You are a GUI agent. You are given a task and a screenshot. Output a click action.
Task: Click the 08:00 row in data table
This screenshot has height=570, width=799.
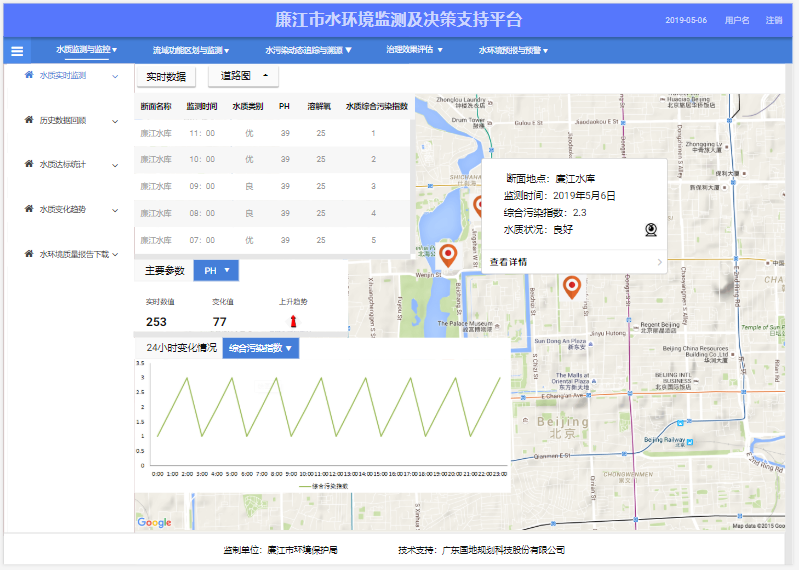pyautogui.click(x=272, y=213)
